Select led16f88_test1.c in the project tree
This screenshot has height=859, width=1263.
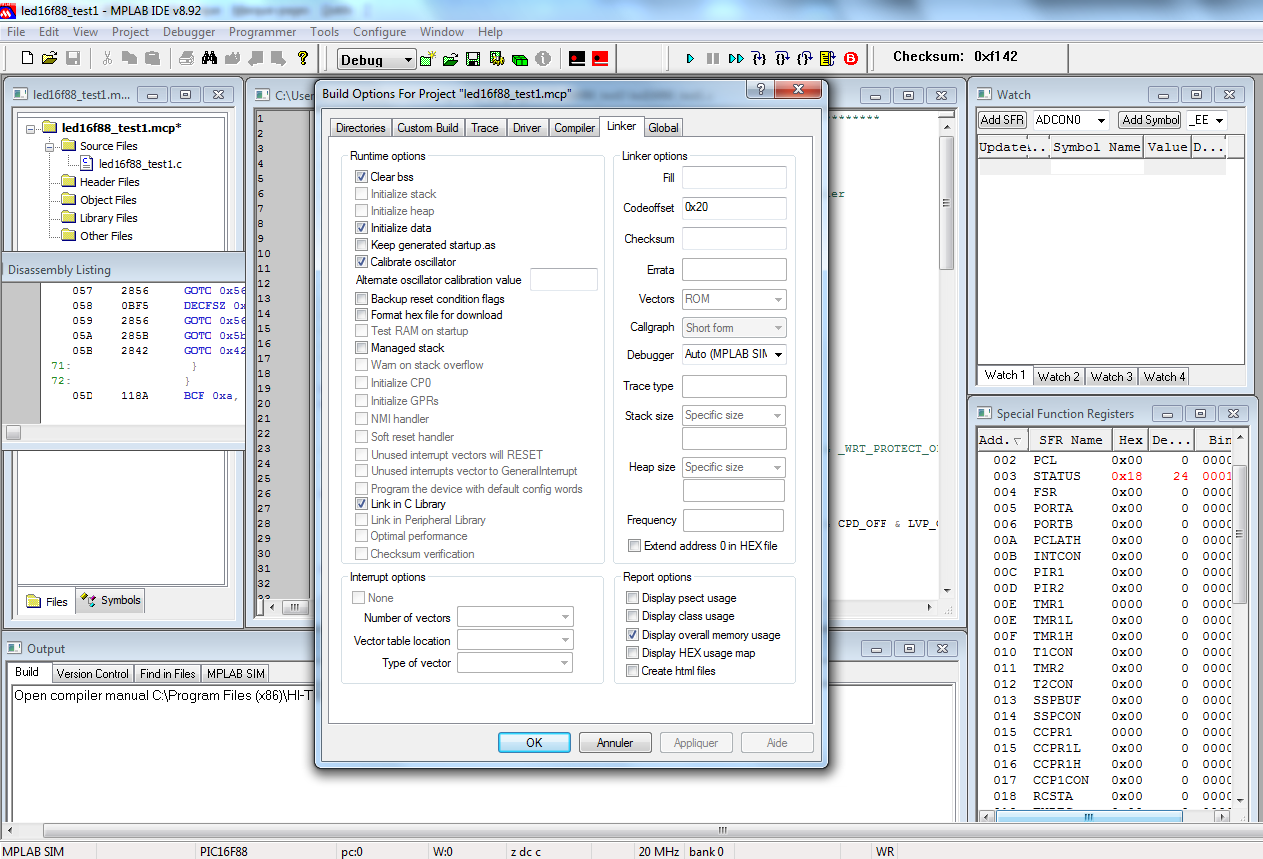[x=140, y=164]
